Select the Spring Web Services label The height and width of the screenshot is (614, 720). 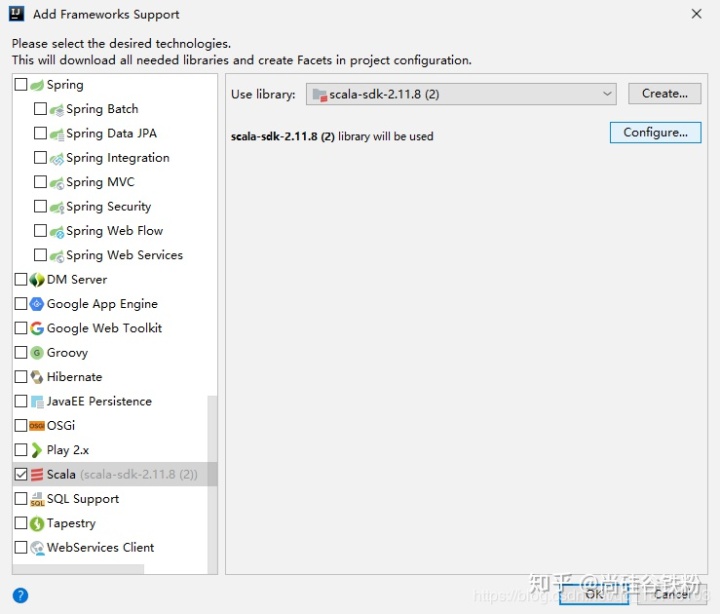[124, 255]
